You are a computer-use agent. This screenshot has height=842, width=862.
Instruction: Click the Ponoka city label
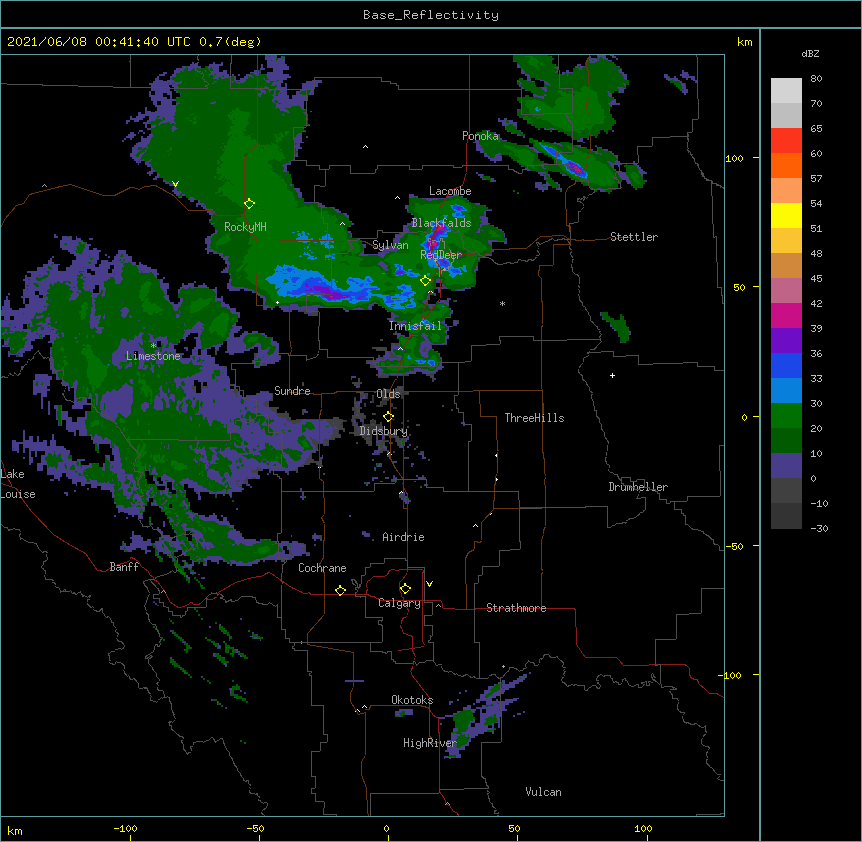[x=480, y=136]
